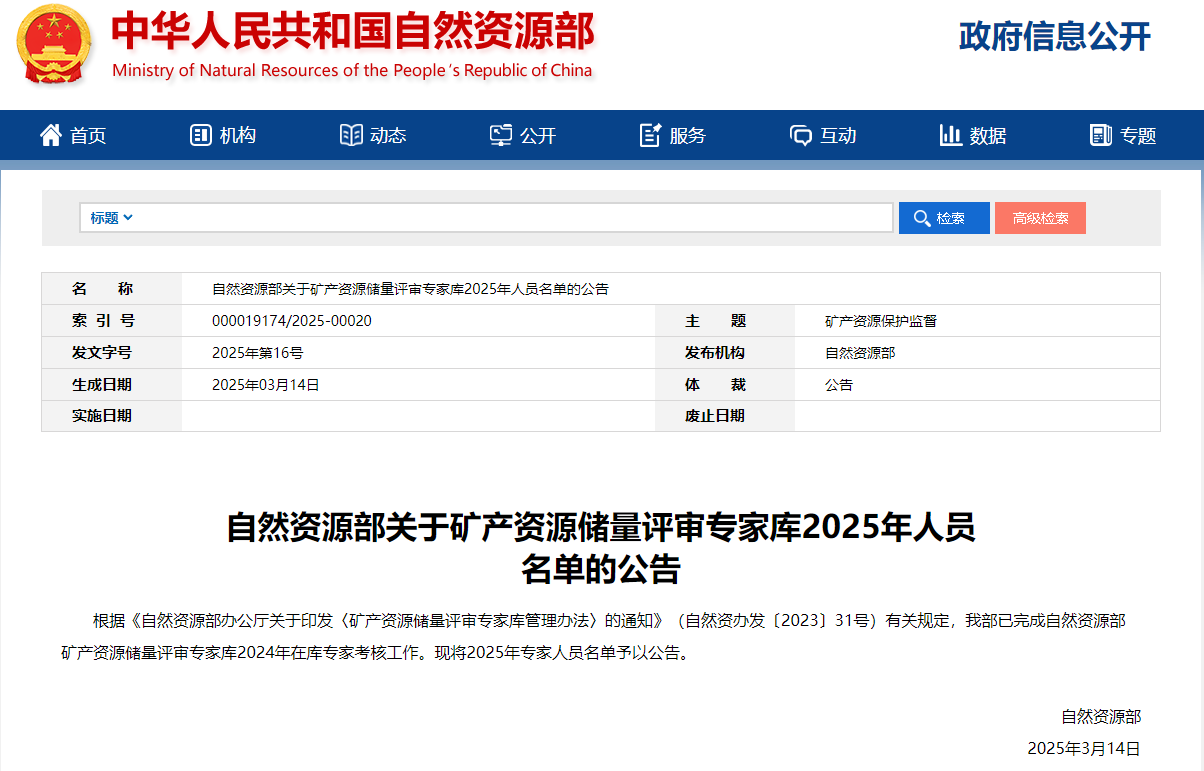Go to the 数据 navigation menu
This screenshot has width=1204, height=771.
point(988,136)
